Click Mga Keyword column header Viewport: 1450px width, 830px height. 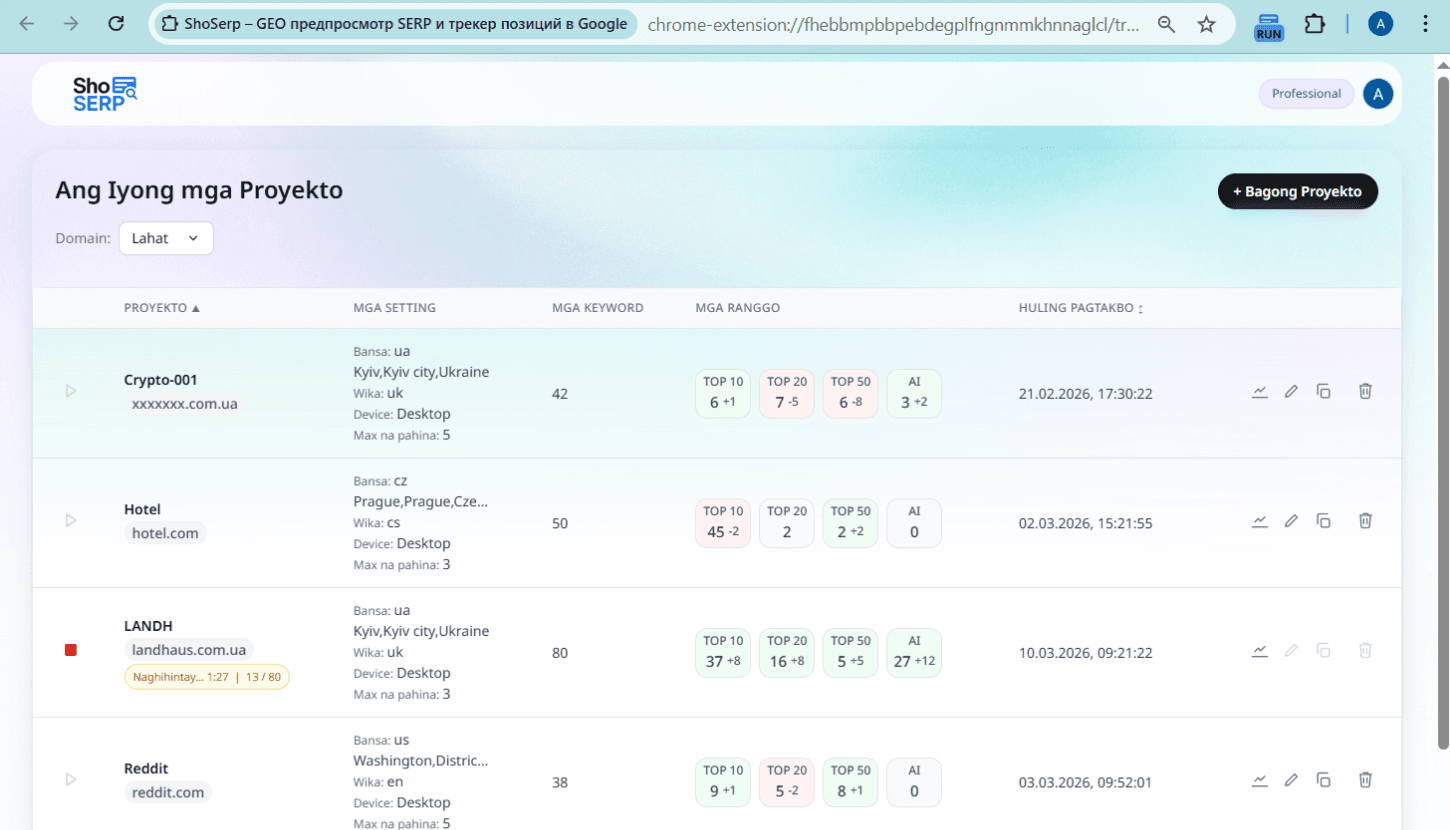click(598, 308)
